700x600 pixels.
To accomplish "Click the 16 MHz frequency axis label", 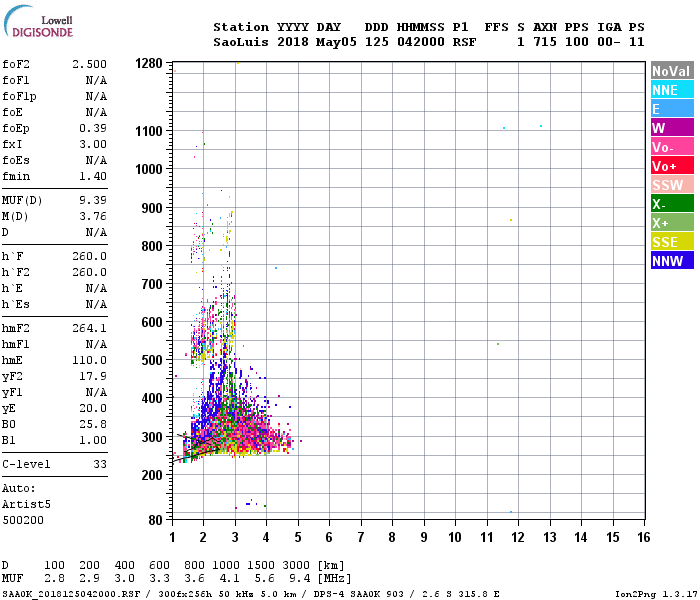I will (x=643, y=537).
